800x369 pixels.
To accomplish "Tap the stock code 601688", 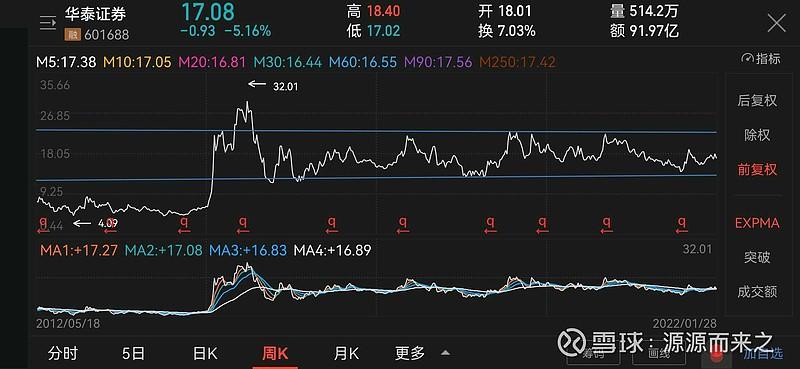I will pyautogui.click(x=107, y=35).
